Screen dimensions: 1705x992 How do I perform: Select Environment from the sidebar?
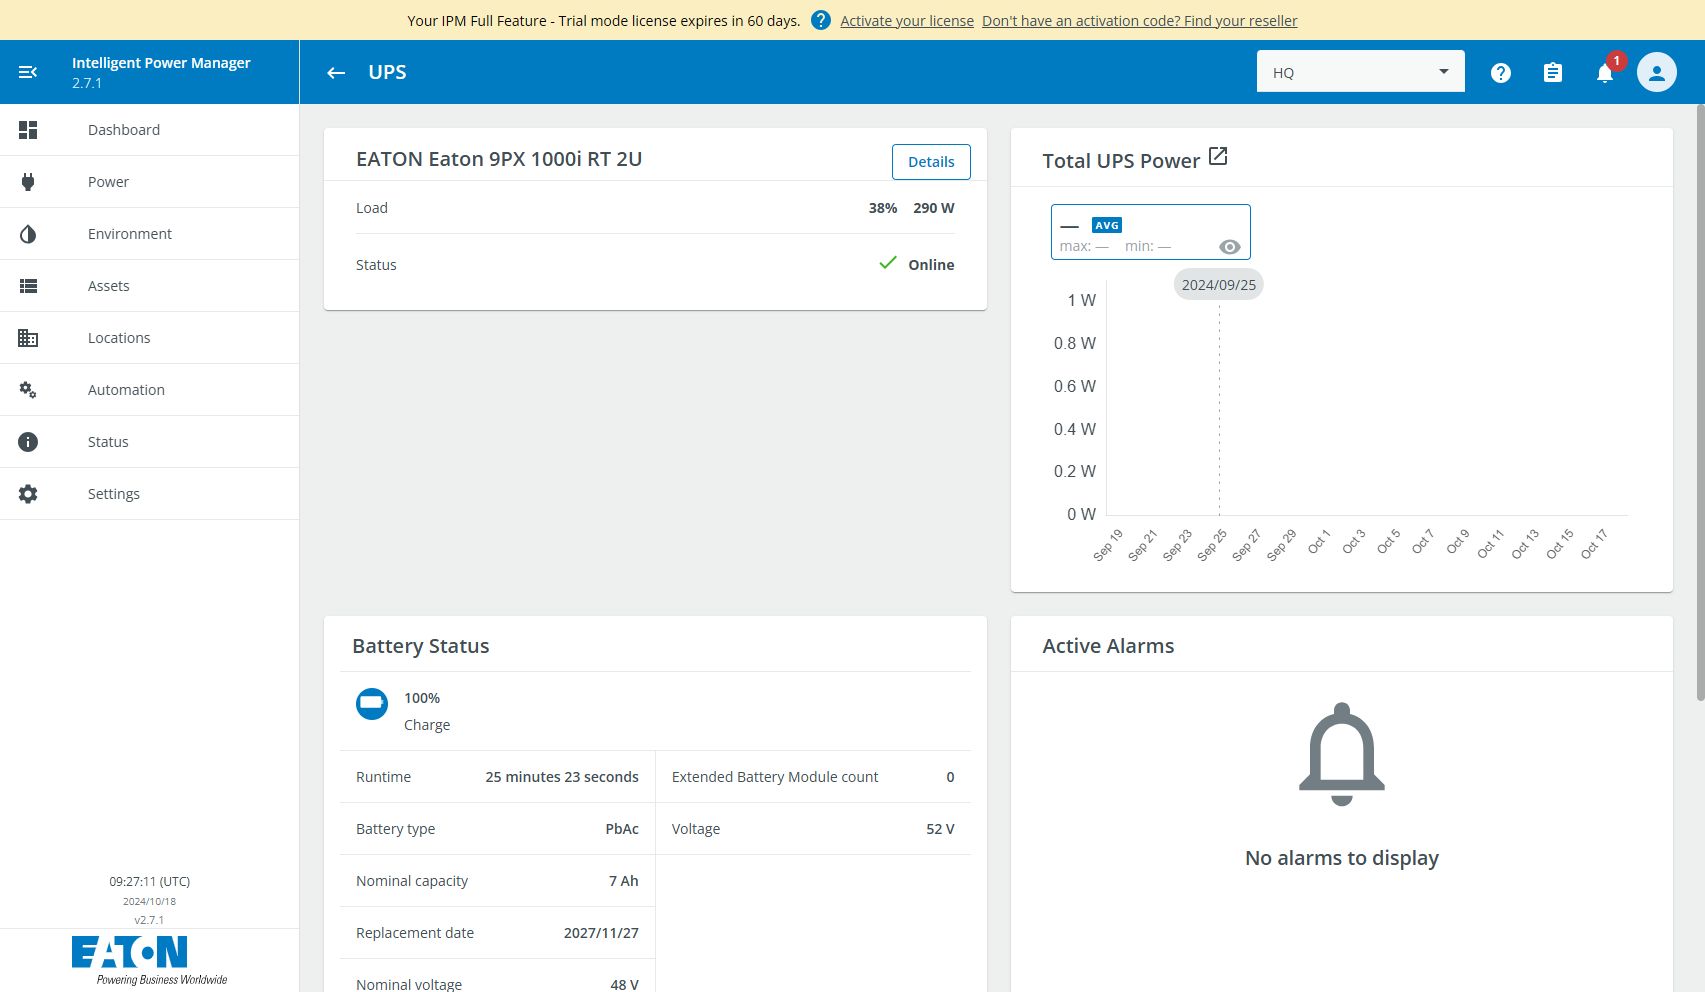130,234
